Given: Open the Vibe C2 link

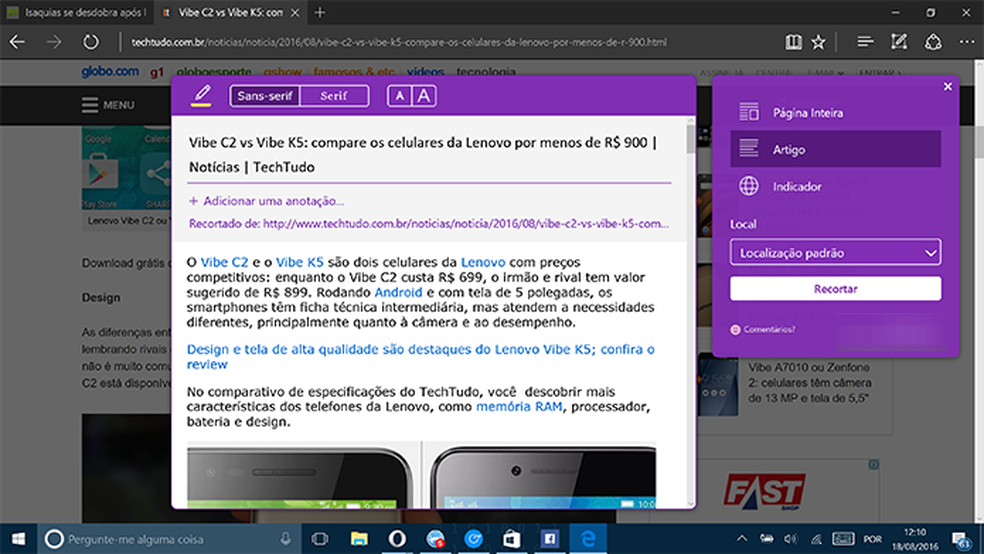Looking at the screenshot, I should 224,262.
